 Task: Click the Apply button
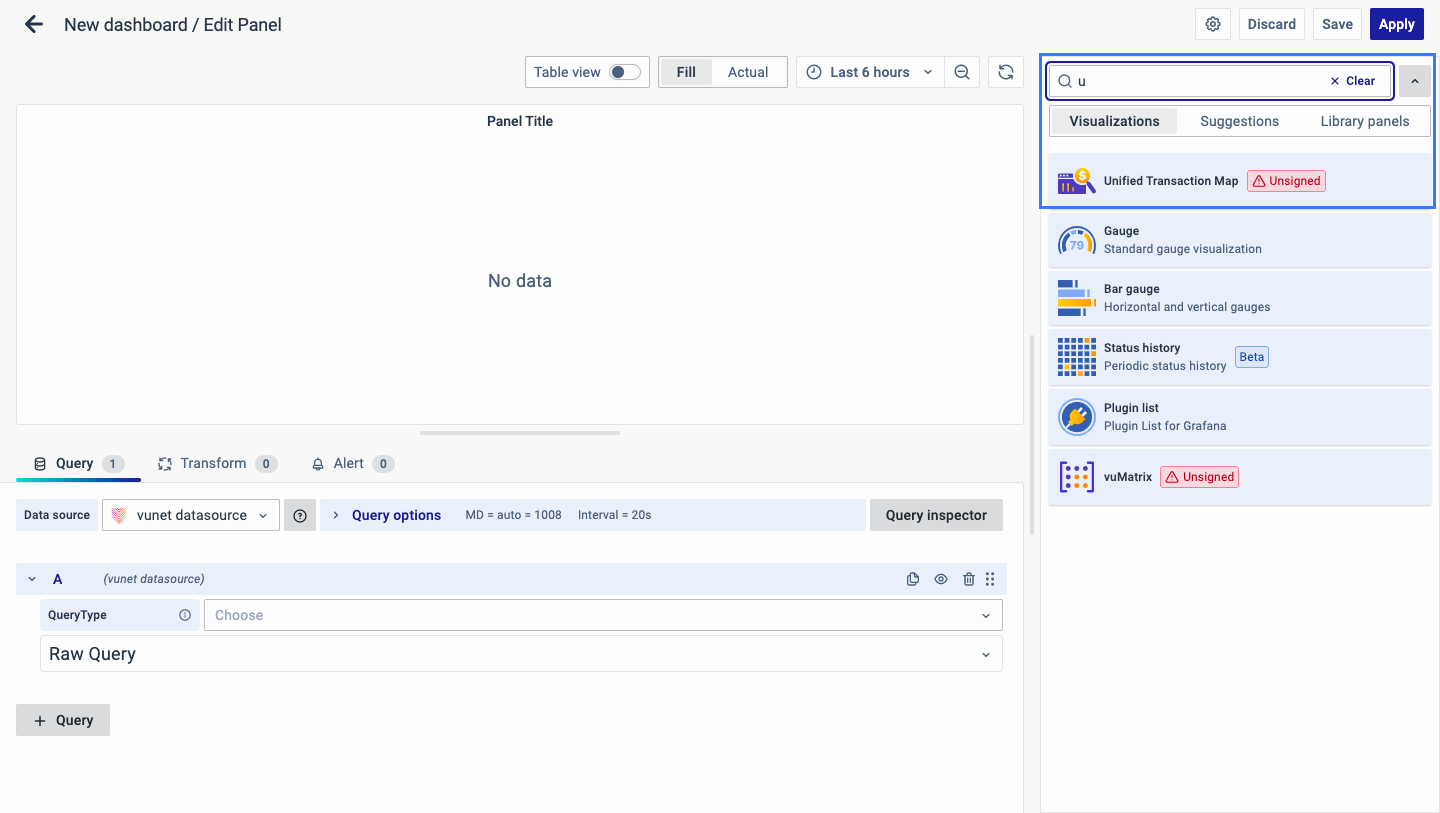[1396, 25]
